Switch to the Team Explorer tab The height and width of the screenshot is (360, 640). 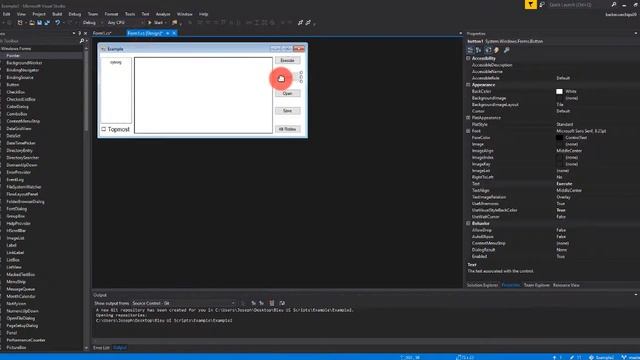click(x=536, y=285)
